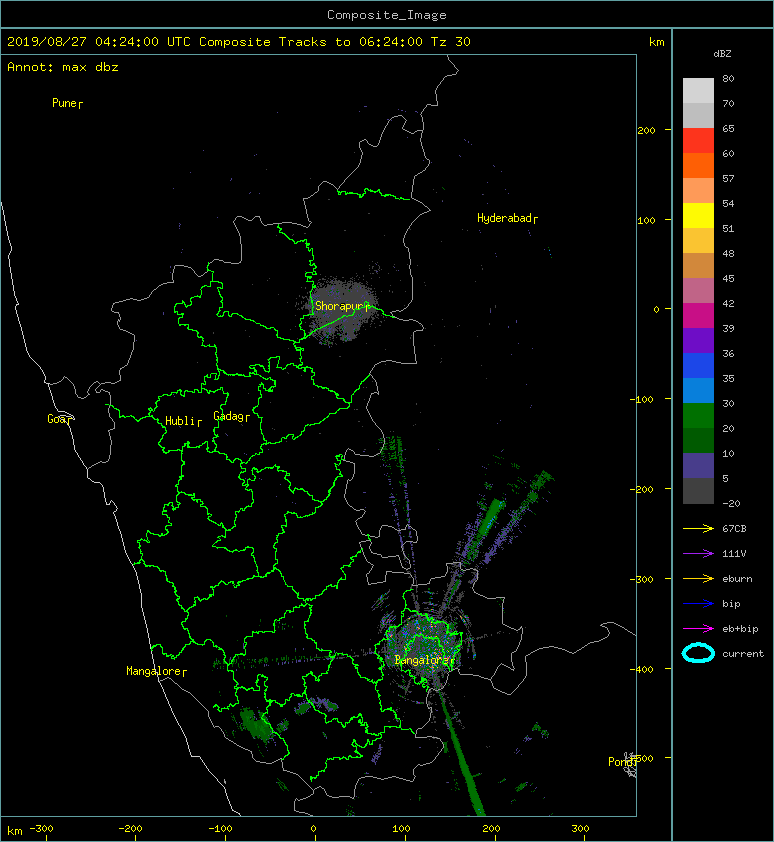Viewport: 774px width, 842px height.
Task: Click the Bangalore radar site label
Action: tap(424, 660)
